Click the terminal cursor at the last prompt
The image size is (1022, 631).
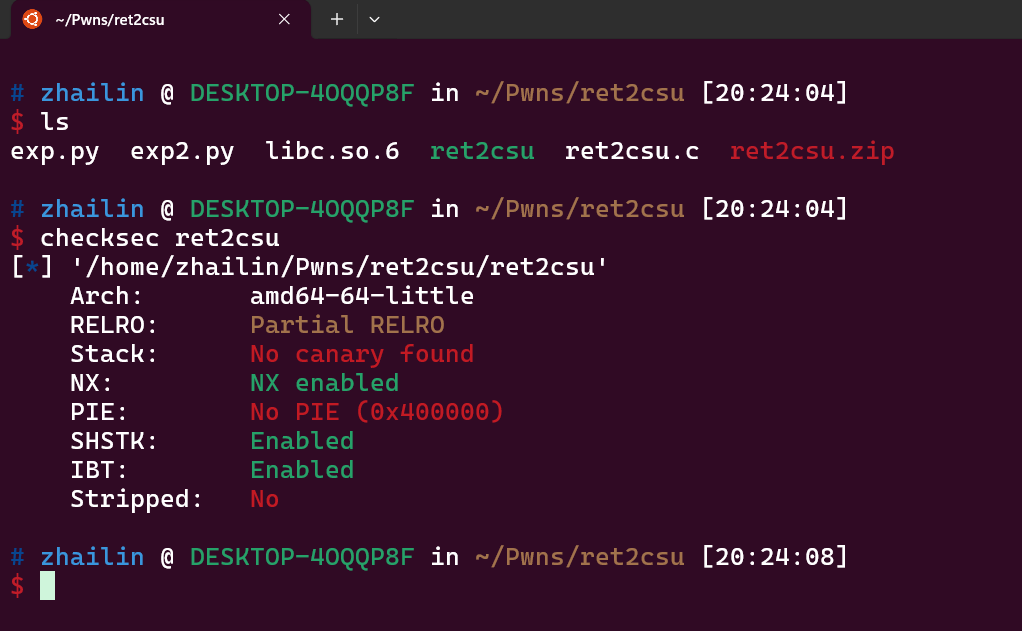pyautogui.click(x=47, y=586)
